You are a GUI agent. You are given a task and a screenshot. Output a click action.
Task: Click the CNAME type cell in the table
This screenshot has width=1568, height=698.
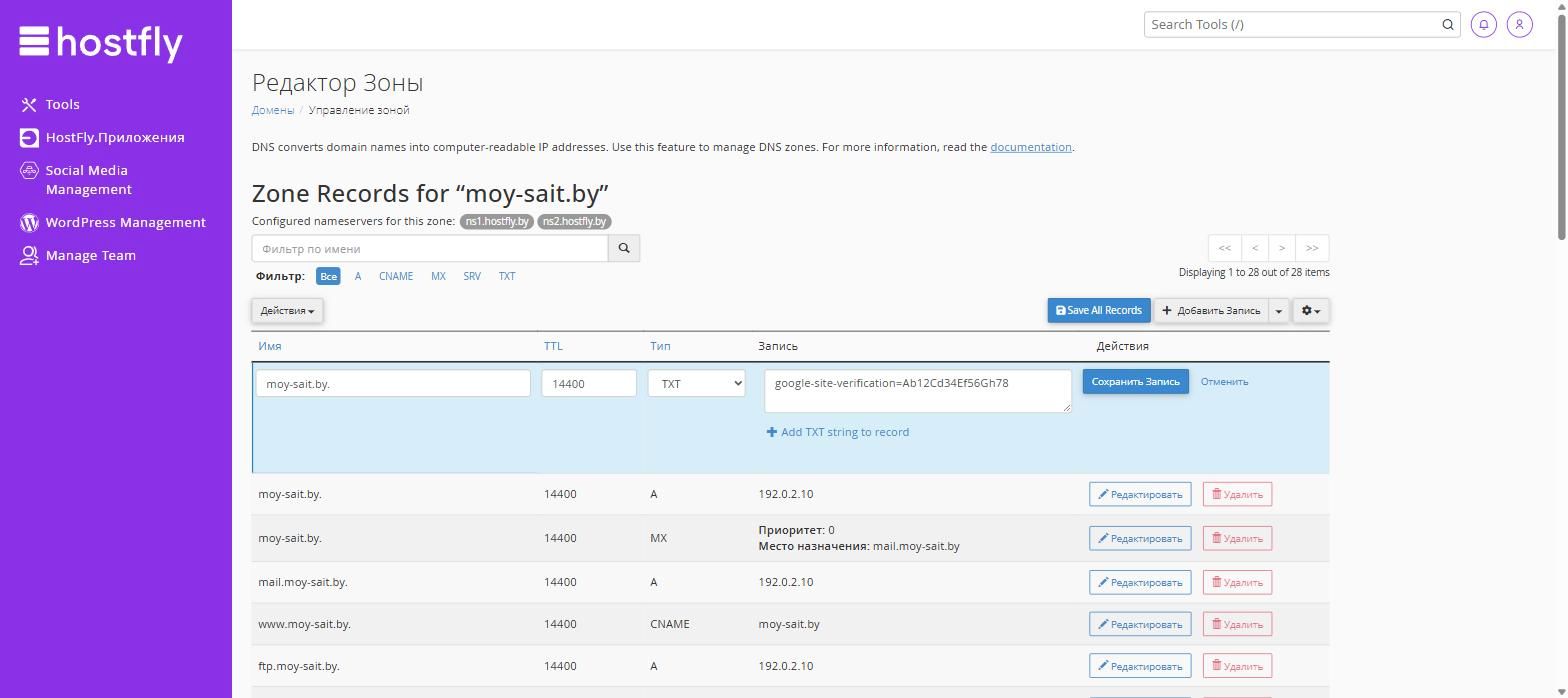coord(670,624)
